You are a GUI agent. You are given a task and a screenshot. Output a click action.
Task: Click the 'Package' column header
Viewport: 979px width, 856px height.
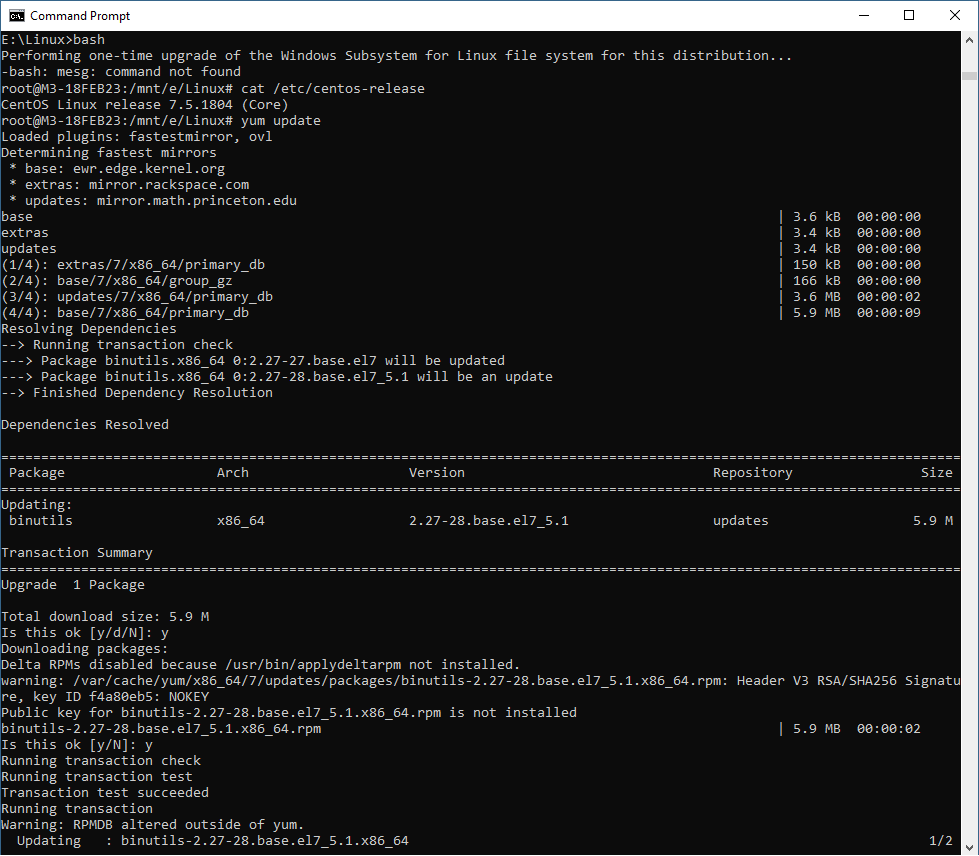(37, 473)
